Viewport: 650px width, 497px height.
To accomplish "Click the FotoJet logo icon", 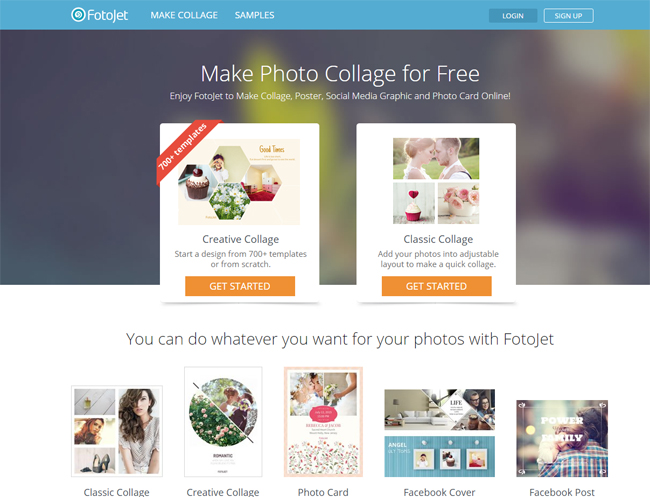I will pyautogui.click(x=78, y=15).
